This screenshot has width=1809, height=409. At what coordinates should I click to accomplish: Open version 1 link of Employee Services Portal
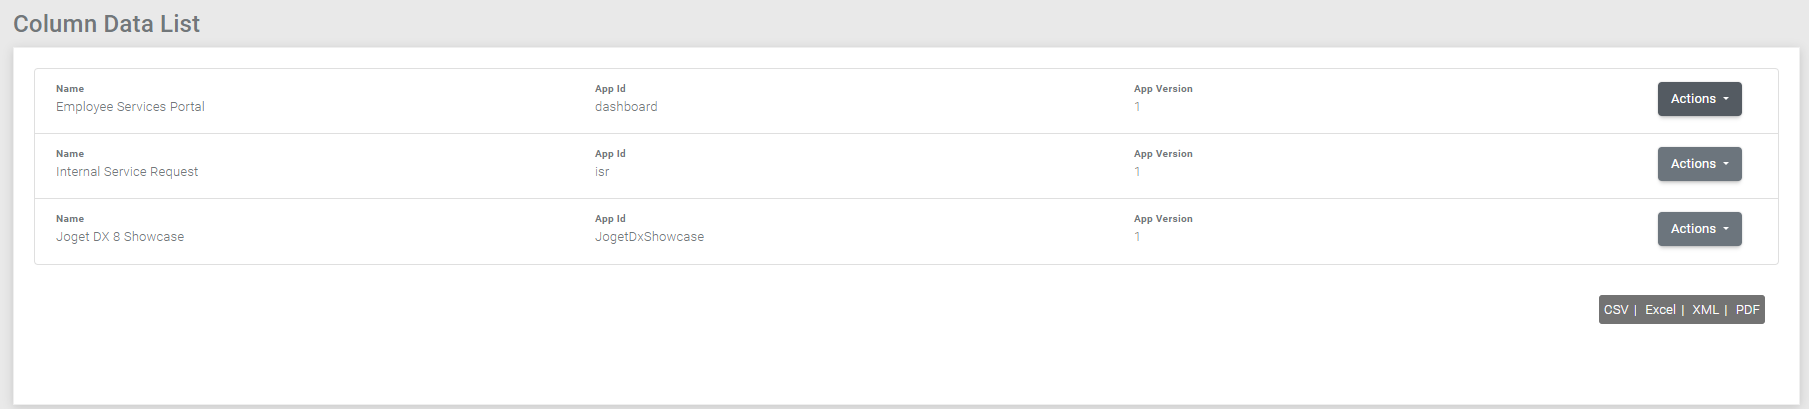1137,107
